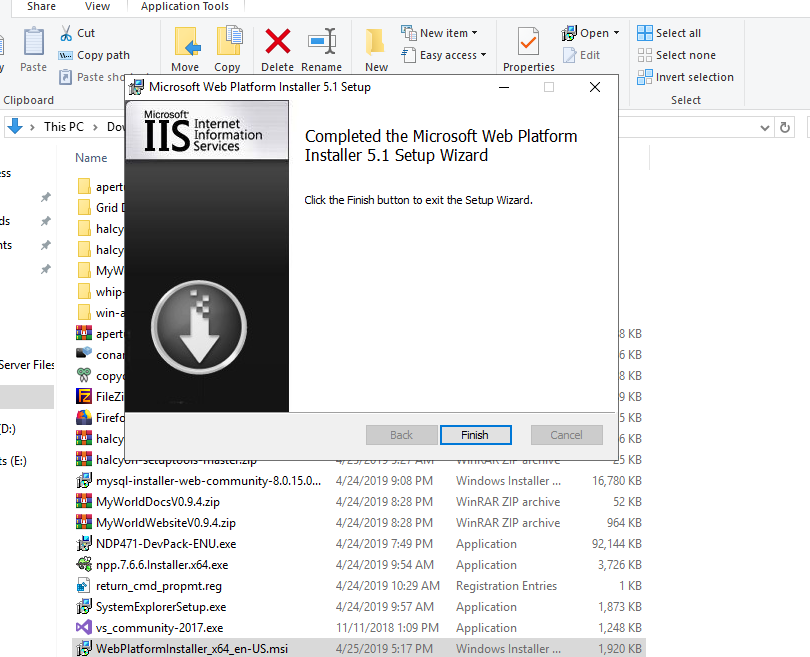
Task: Switch to the View ribbon tab
Action: (97, 6)
